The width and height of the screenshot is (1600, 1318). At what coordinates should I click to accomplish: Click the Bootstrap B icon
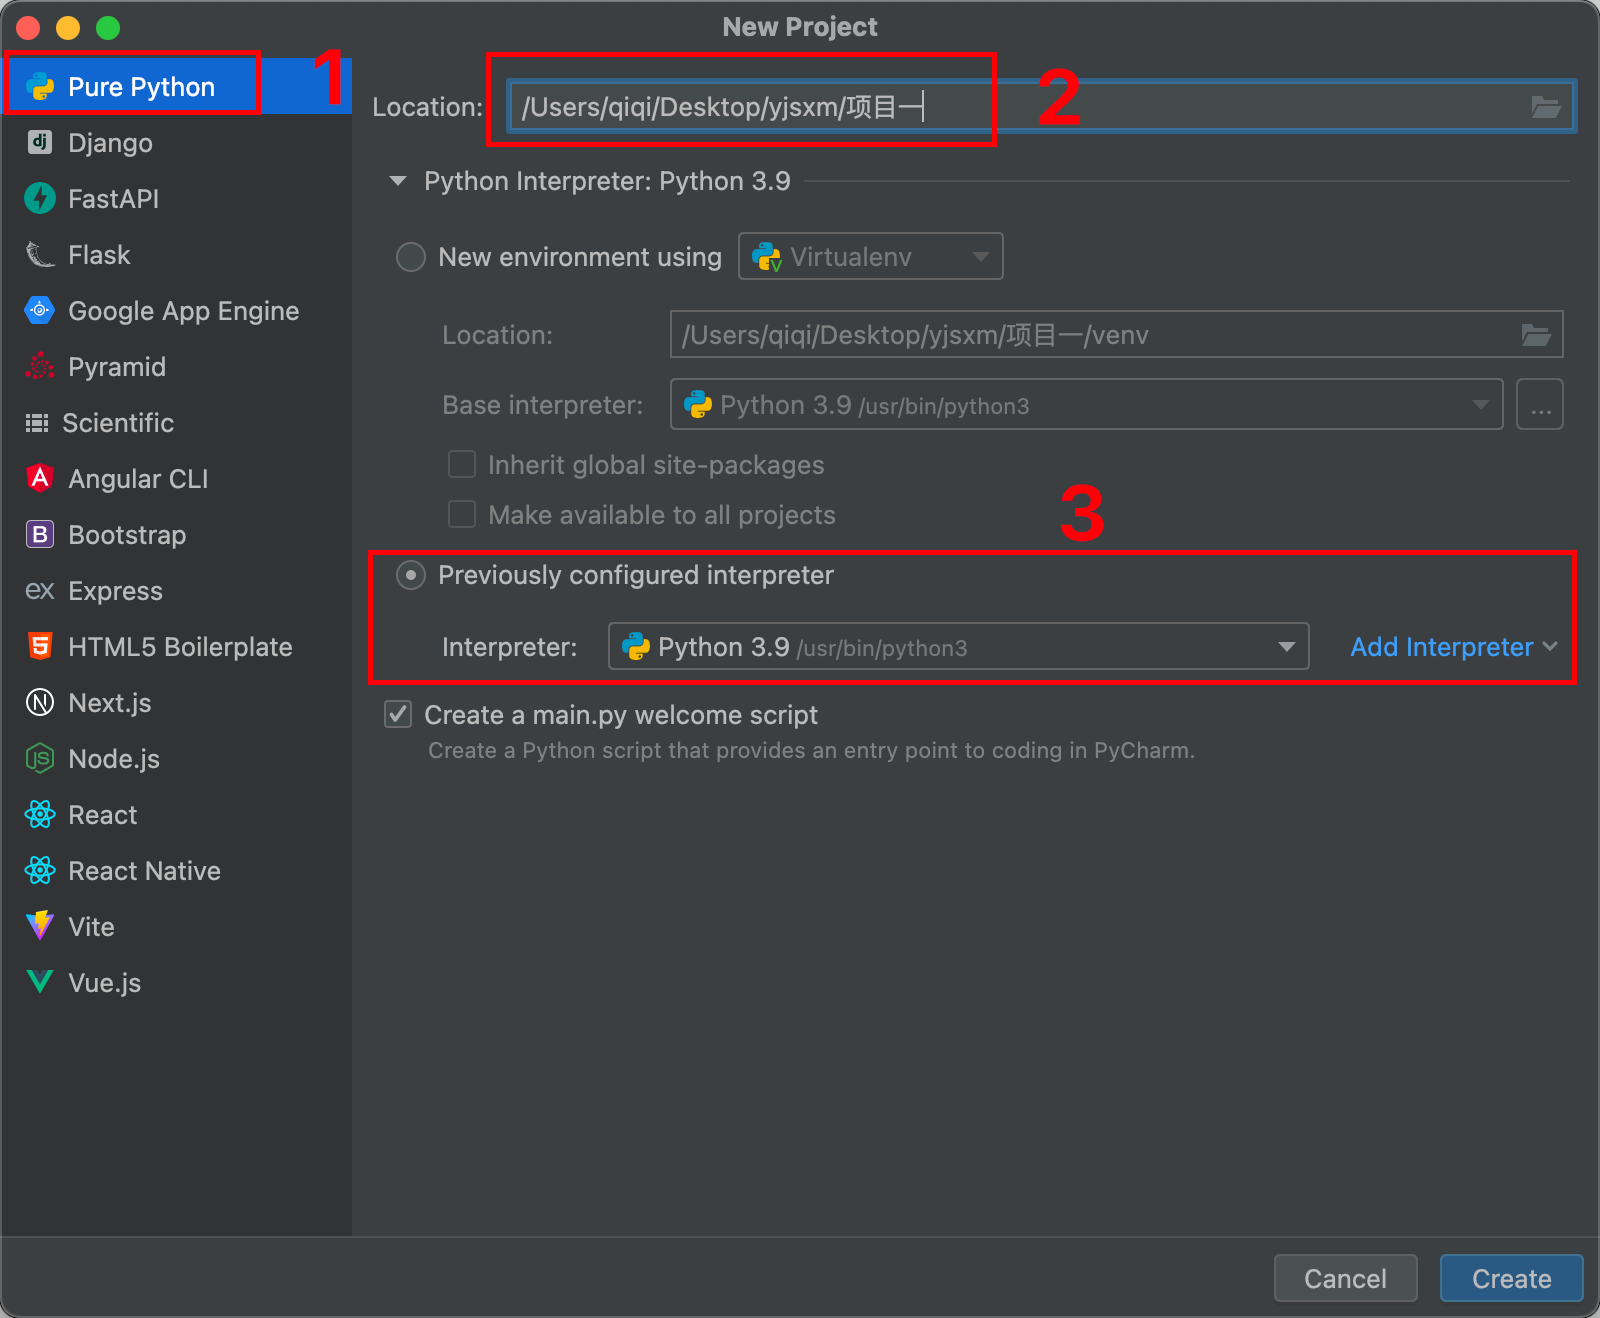[x=40, y=534]
